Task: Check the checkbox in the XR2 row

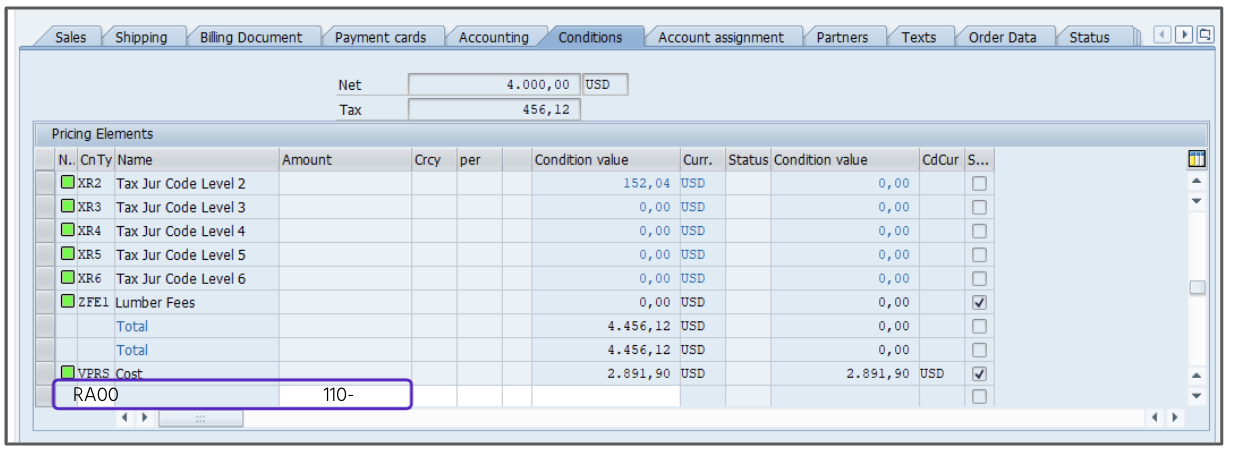Action: coord(979,184)
